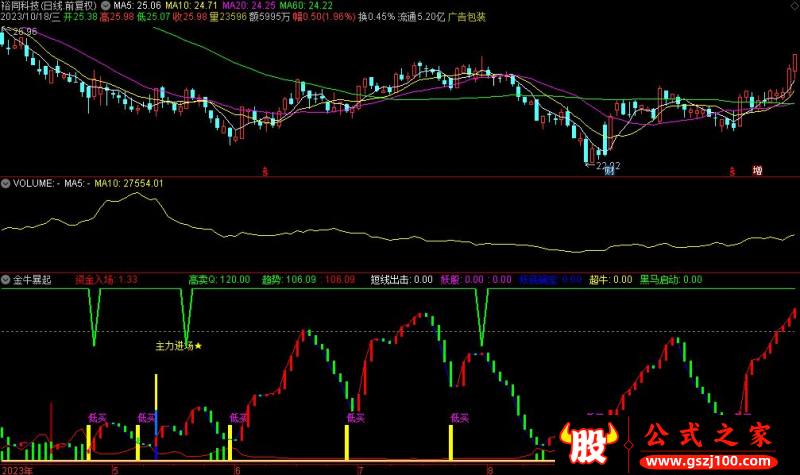800x475 pixels.
Task: Click the 裕同科技(日线 前复权) stock title
Action: [49, 6]
